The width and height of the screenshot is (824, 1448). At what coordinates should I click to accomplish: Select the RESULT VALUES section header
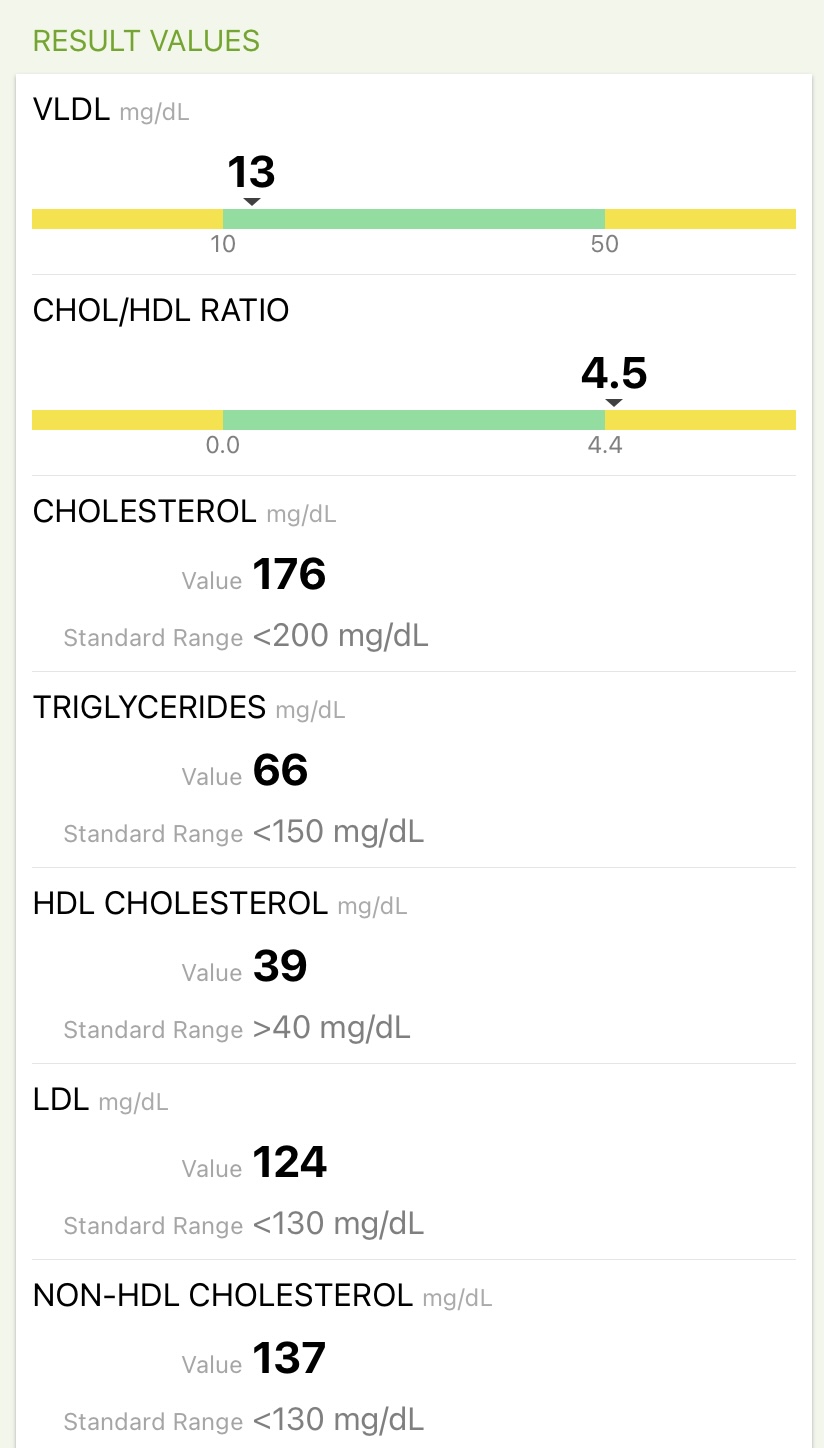(x=146, y=41)
